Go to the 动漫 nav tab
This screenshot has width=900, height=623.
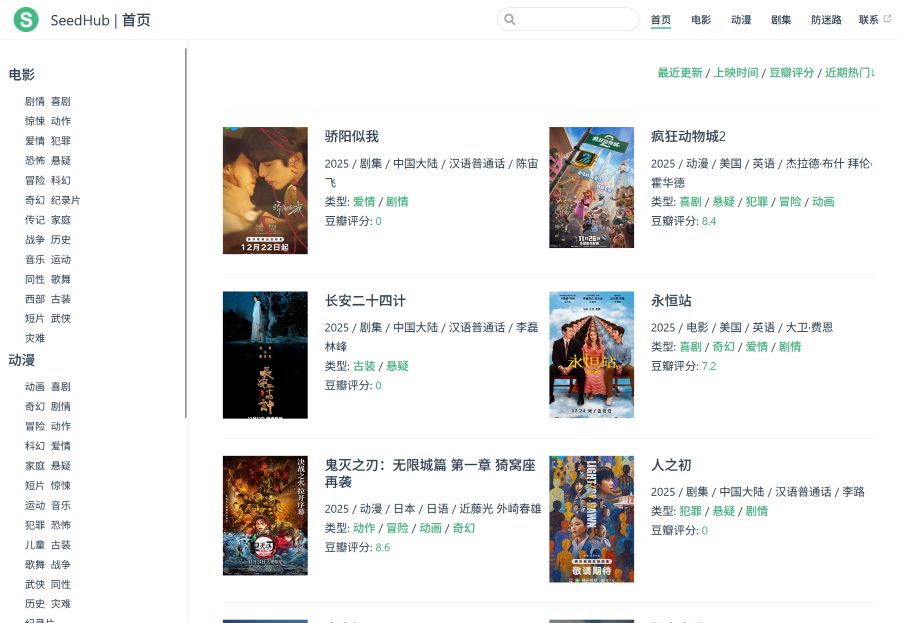(741, 19)
